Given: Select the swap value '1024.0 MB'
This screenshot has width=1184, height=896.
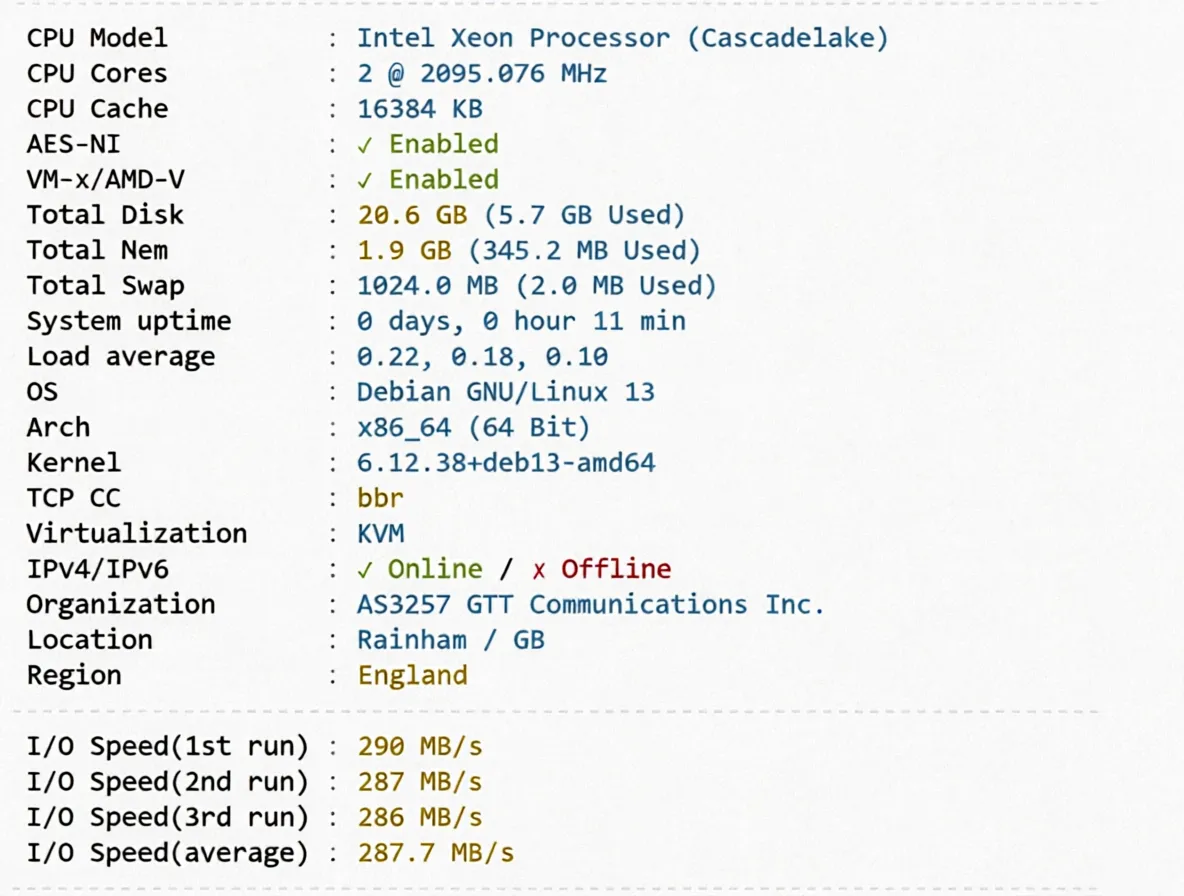Looking at the screenshot, I should (427, 285).
